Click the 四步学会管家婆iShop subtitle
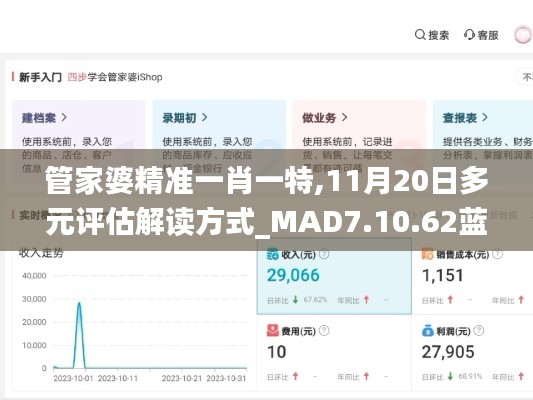The image size is (533, 400). 115,77
